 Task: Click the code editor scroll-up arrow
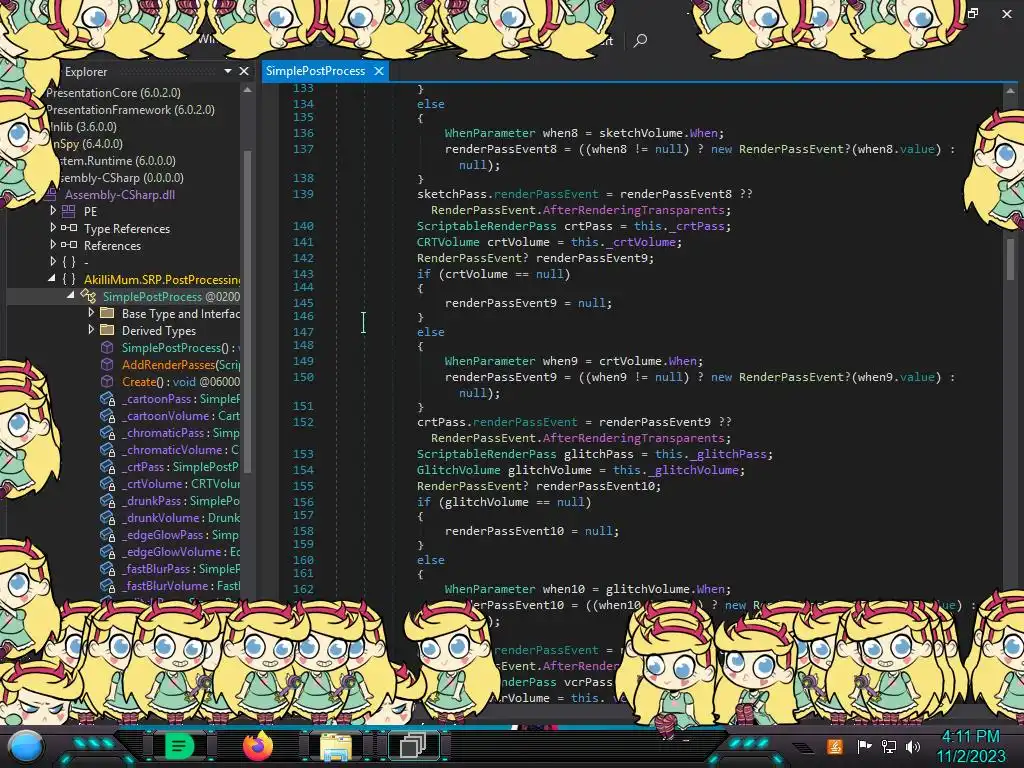(x=1010, y=91)
